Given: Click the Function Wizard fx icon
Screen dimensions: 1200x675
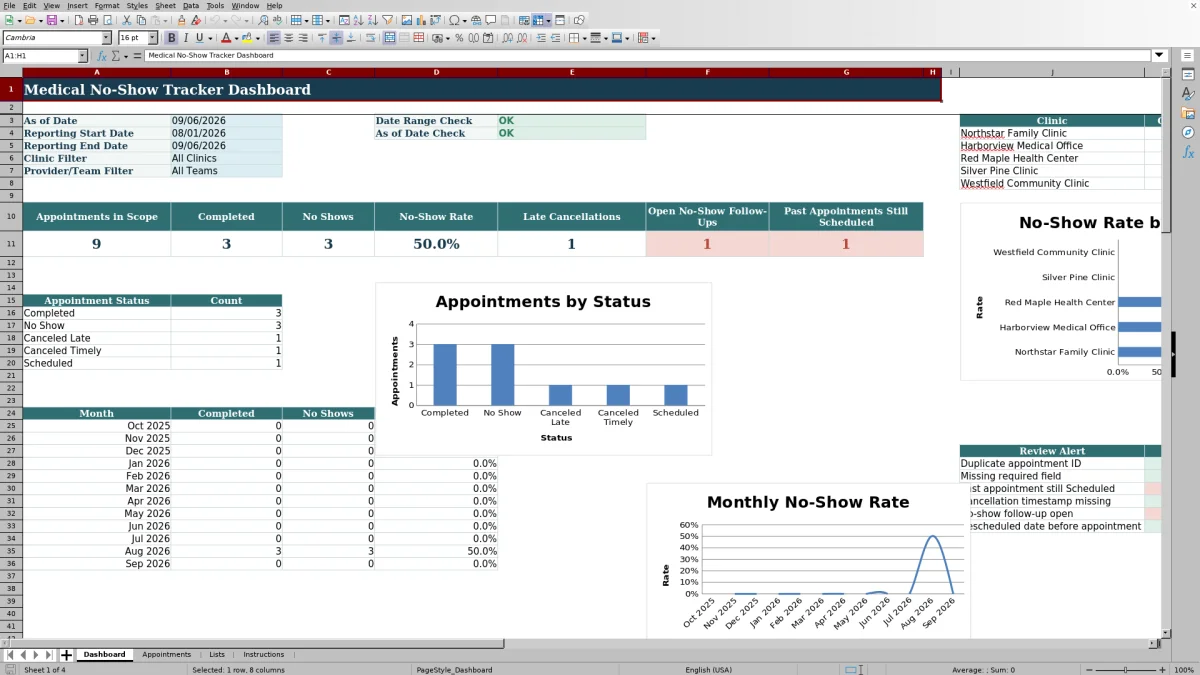Looking at the screenshot, I should (102, 56).
